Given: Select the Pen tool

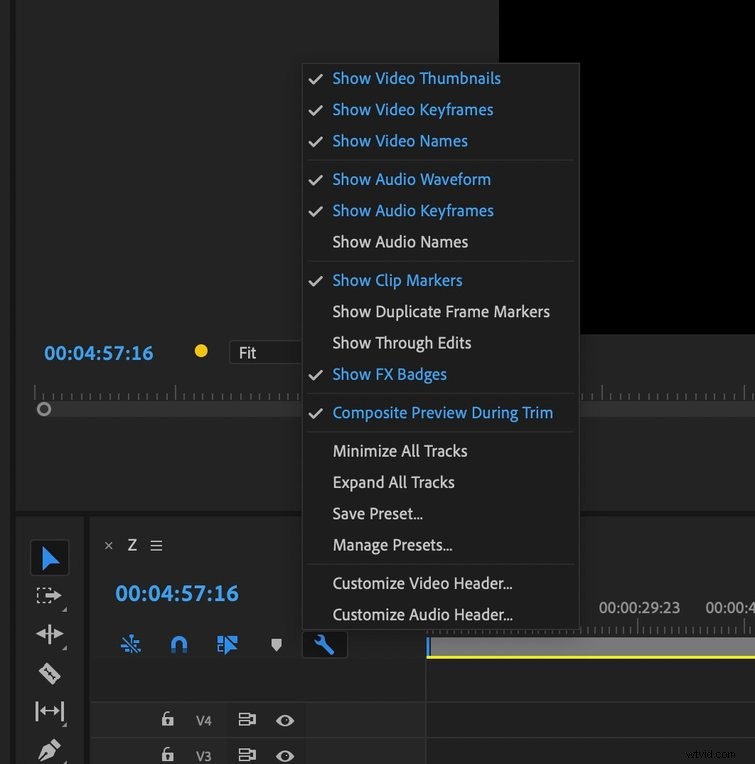Looking at the screenshot, I should 50,749.
